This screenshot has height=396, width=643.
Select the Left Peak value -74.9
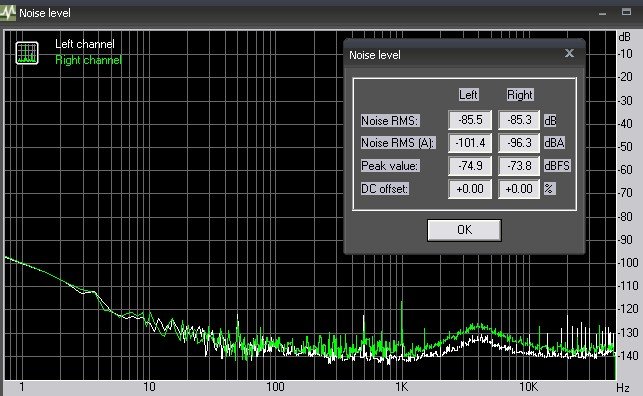470,166
